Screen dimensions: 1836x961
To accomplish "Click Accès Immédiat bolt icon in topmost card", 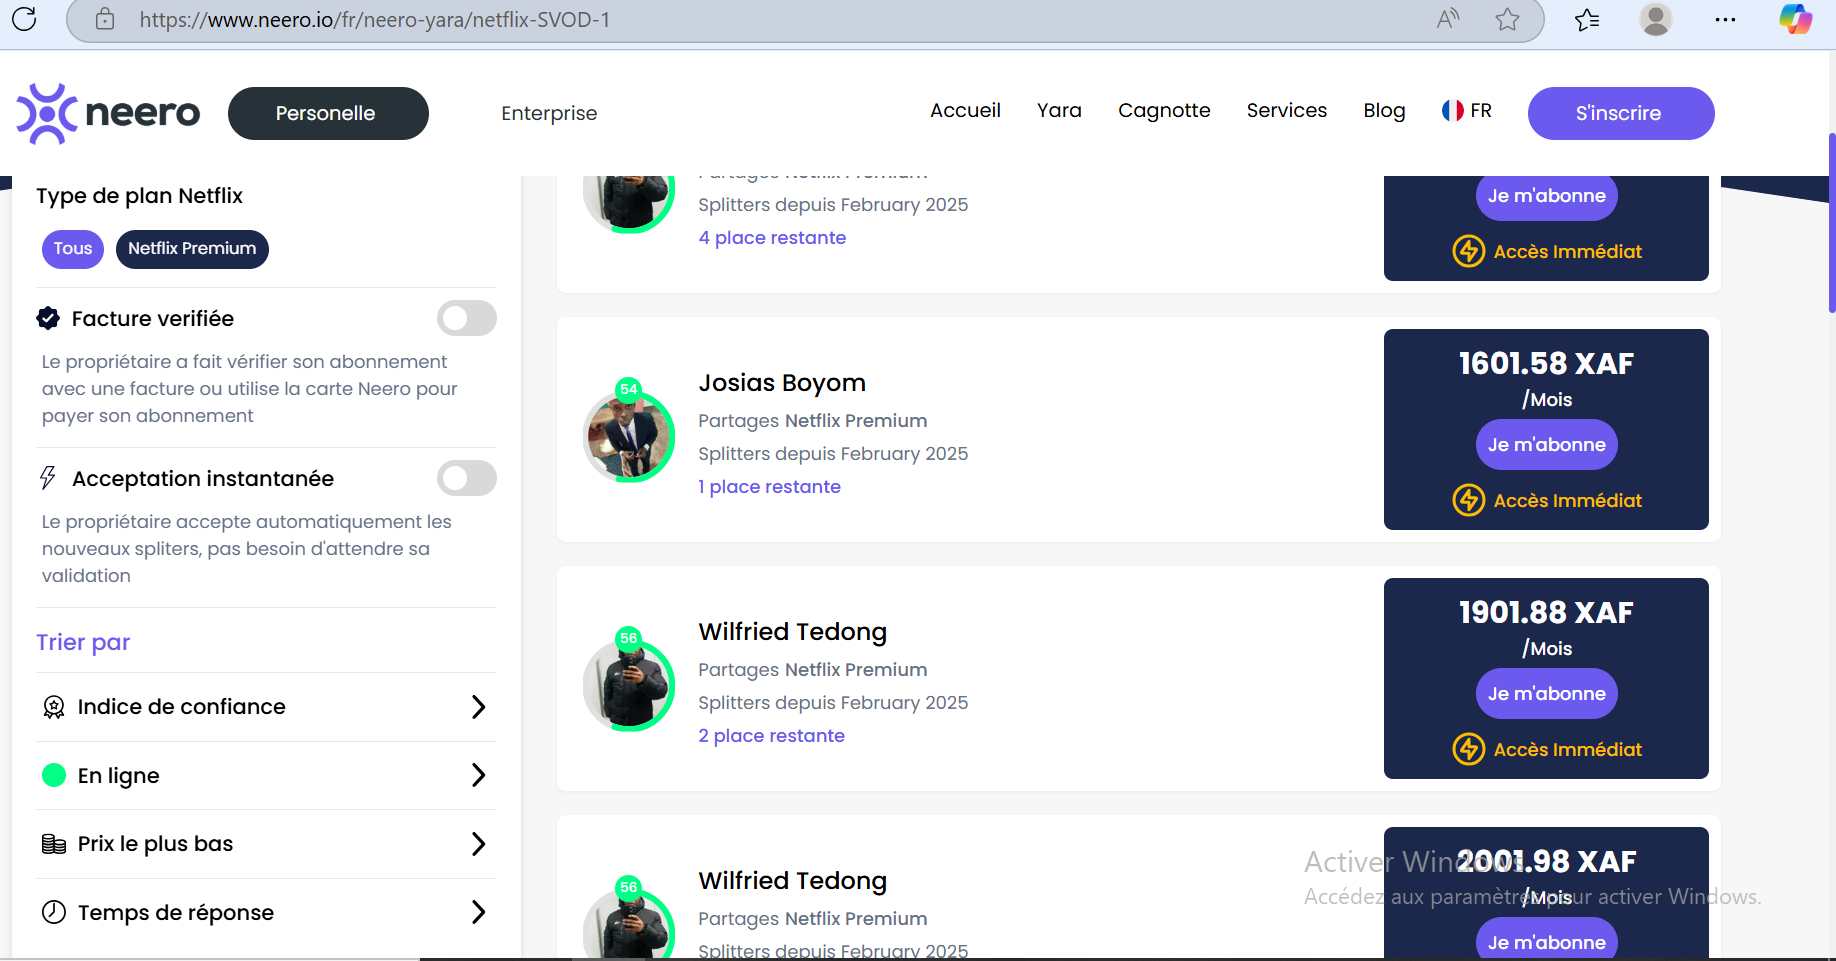I will 1468,251.
